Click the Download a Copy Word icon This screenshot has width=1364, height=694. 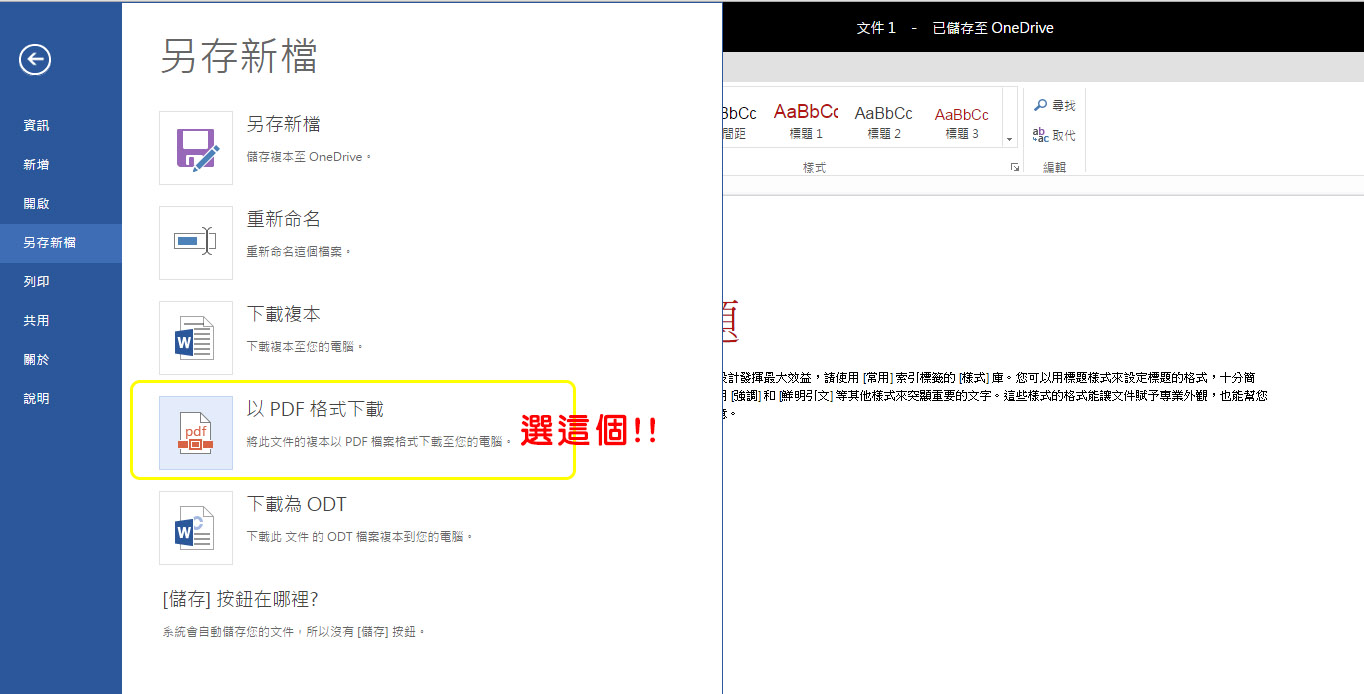tap(196, 338)
